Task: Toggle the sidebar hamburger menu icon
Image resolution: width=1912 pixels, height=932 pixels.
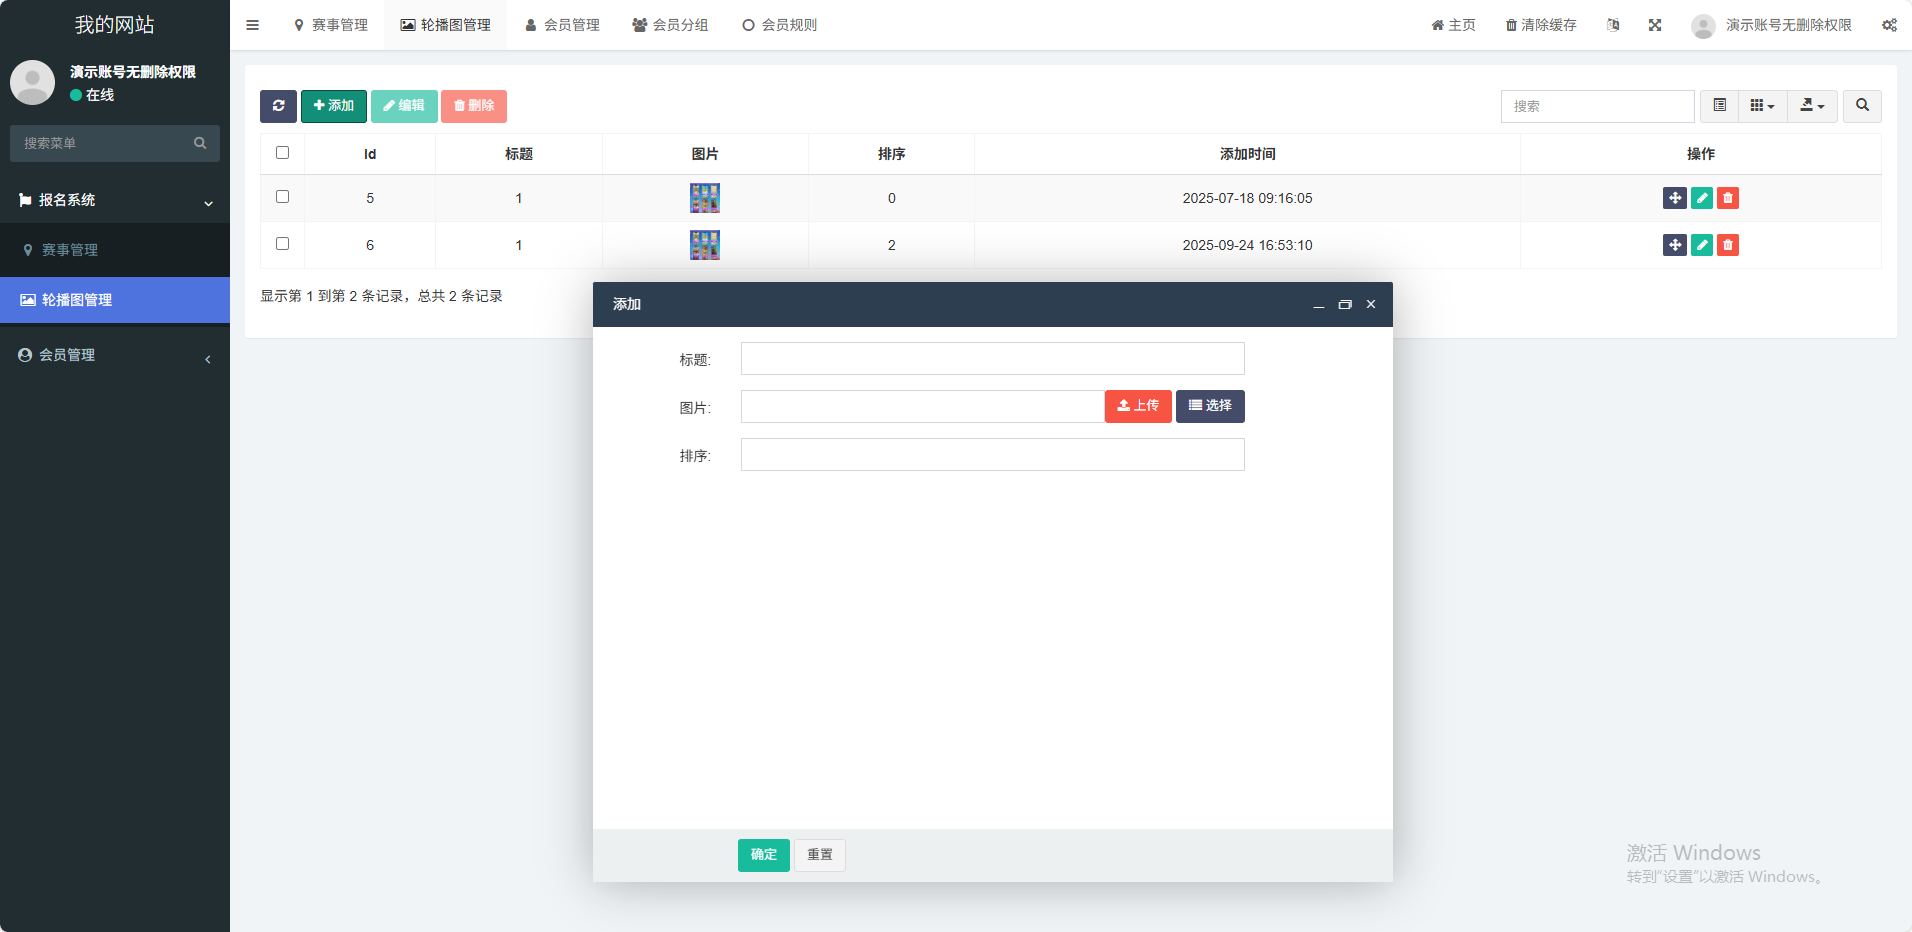Action: tap(253, 25)
